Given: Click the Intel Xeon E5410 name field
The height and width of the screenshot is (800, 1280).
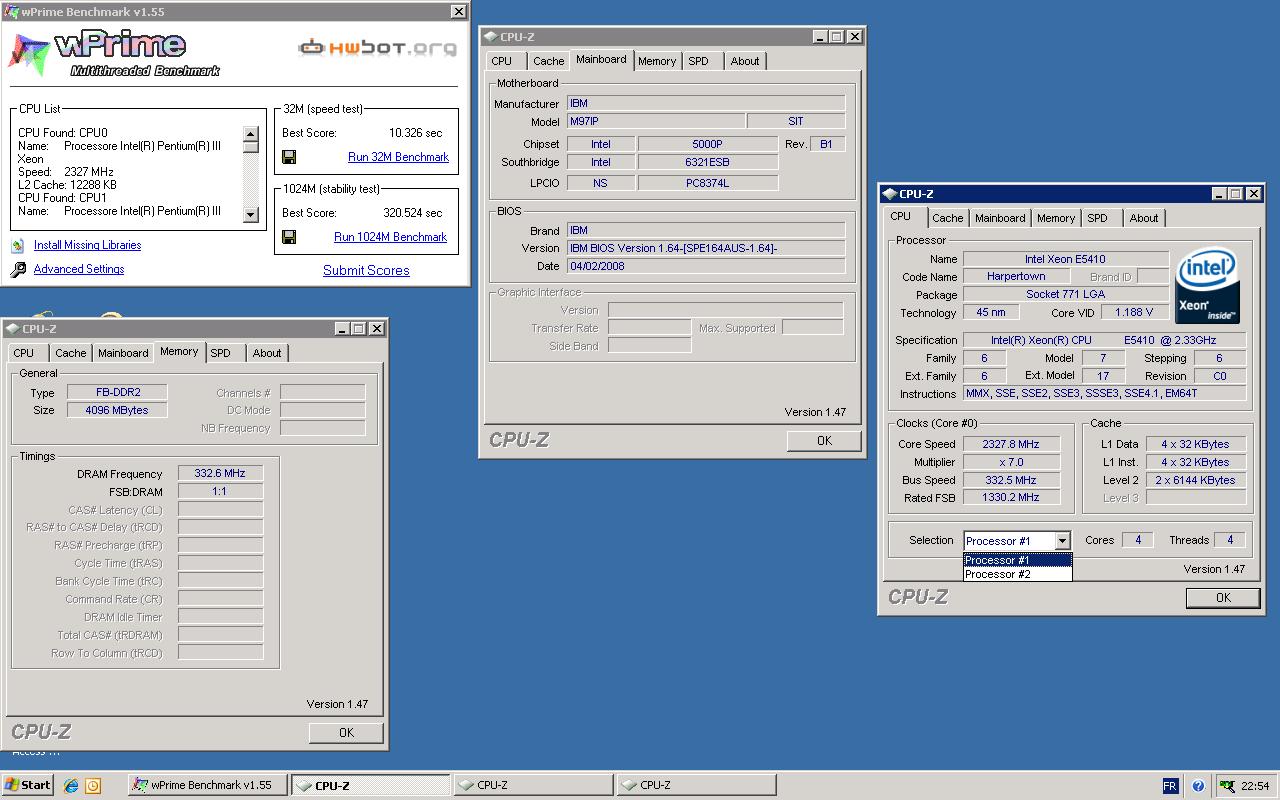Looking at the screenshot, I should click(x=1065, y=259).
